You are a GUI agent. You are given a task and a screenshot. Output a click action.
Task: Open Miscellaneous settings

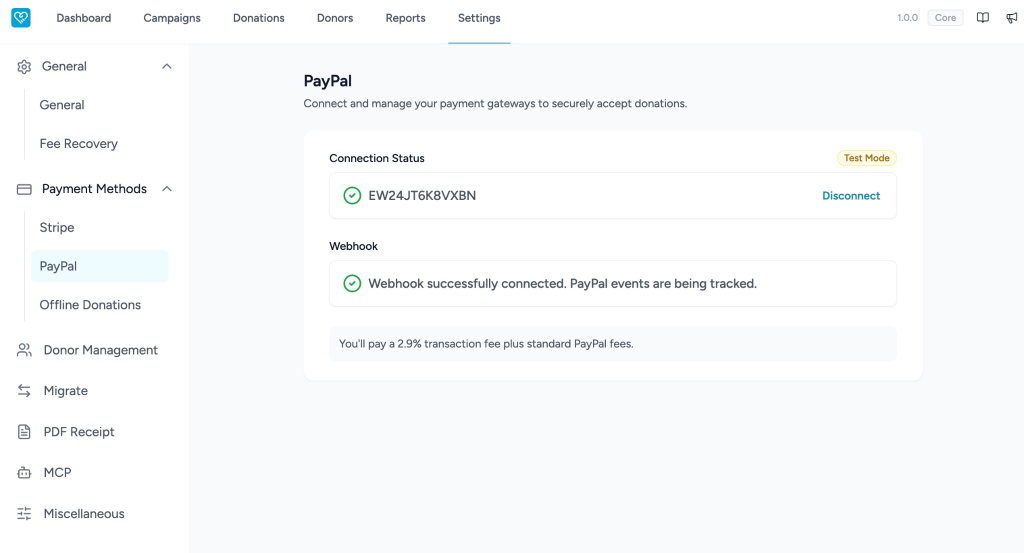[84, 514]
